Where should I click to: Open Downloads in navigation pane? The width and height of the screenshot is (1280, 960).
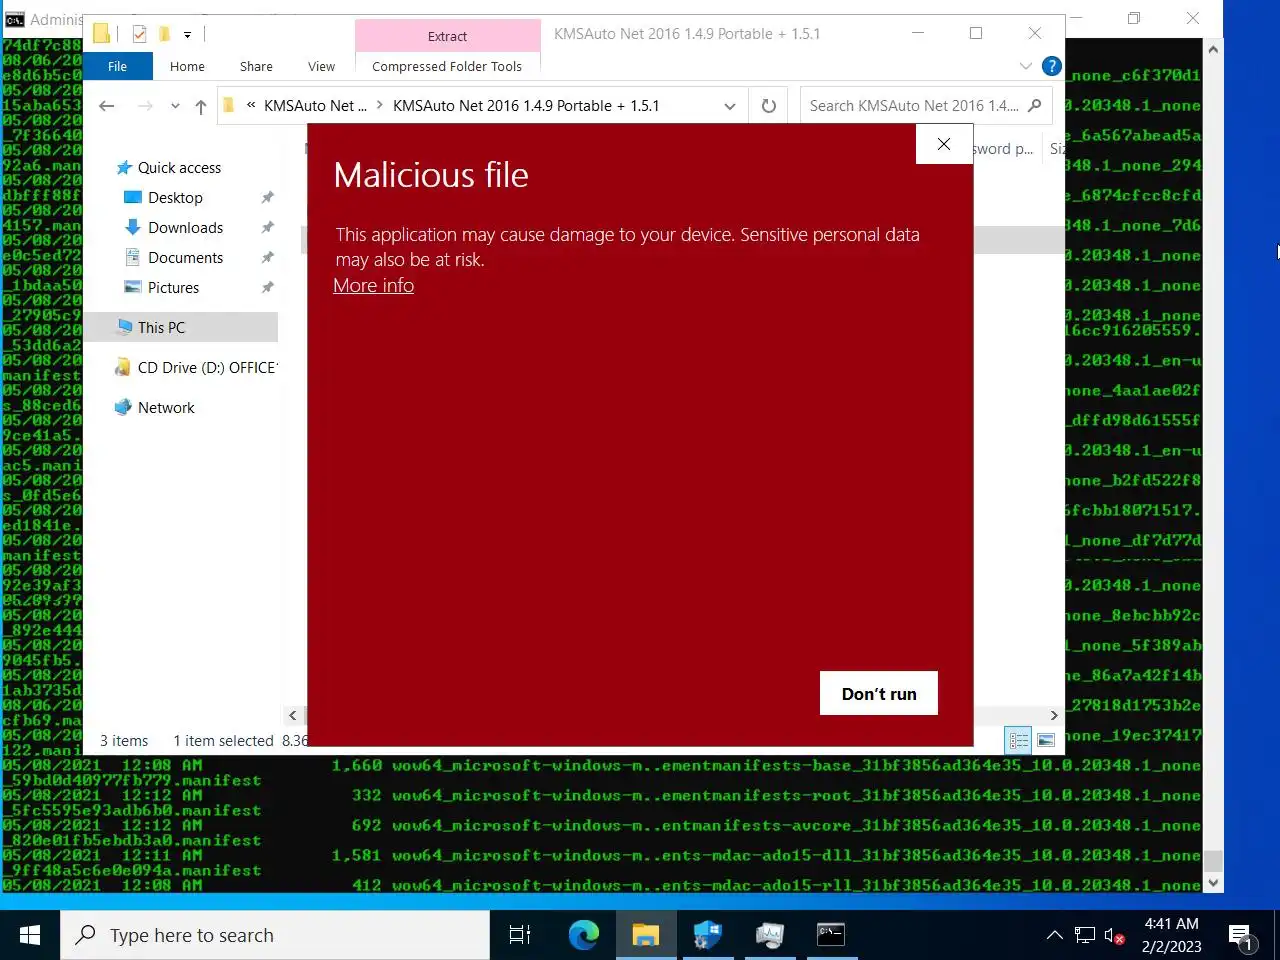[185, 227]
